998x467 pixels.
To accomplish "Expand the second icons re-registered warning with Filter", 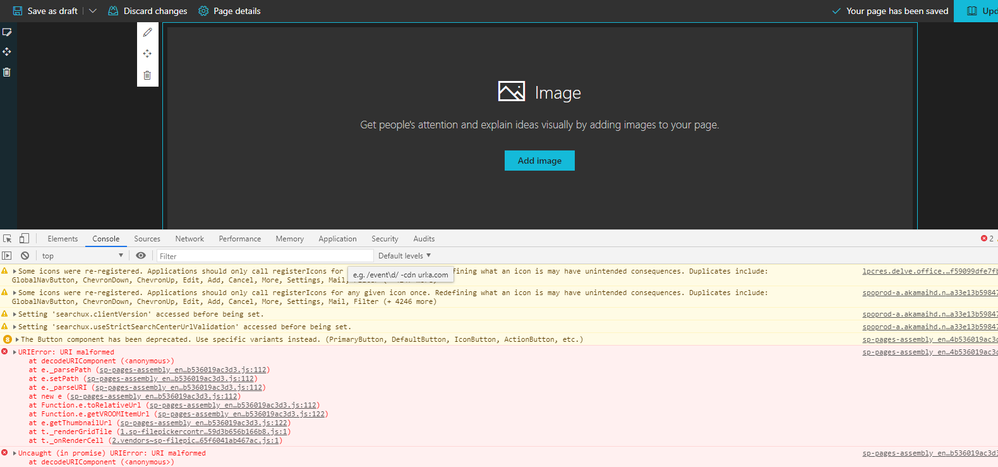I will (15, 293).
